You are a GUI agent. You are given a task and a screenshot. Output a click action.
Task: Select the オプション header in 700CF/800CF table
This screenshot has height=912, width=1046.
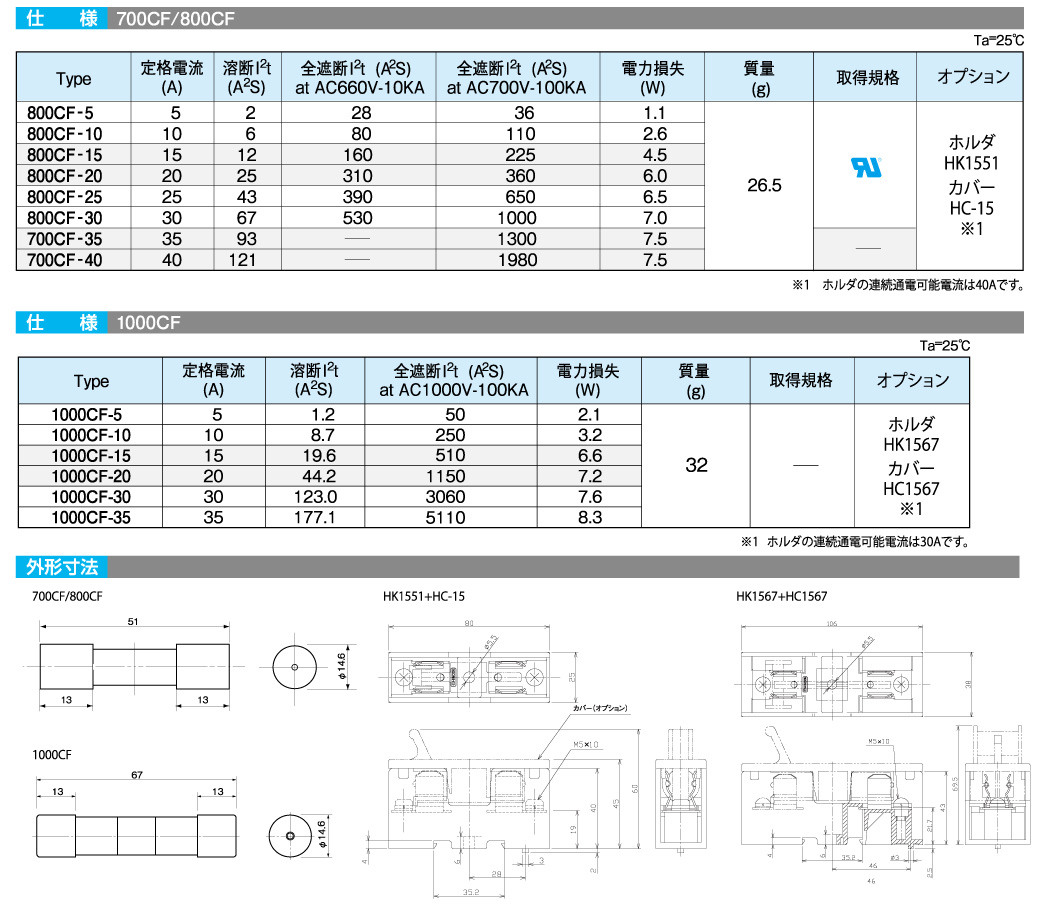click(973, 77)
